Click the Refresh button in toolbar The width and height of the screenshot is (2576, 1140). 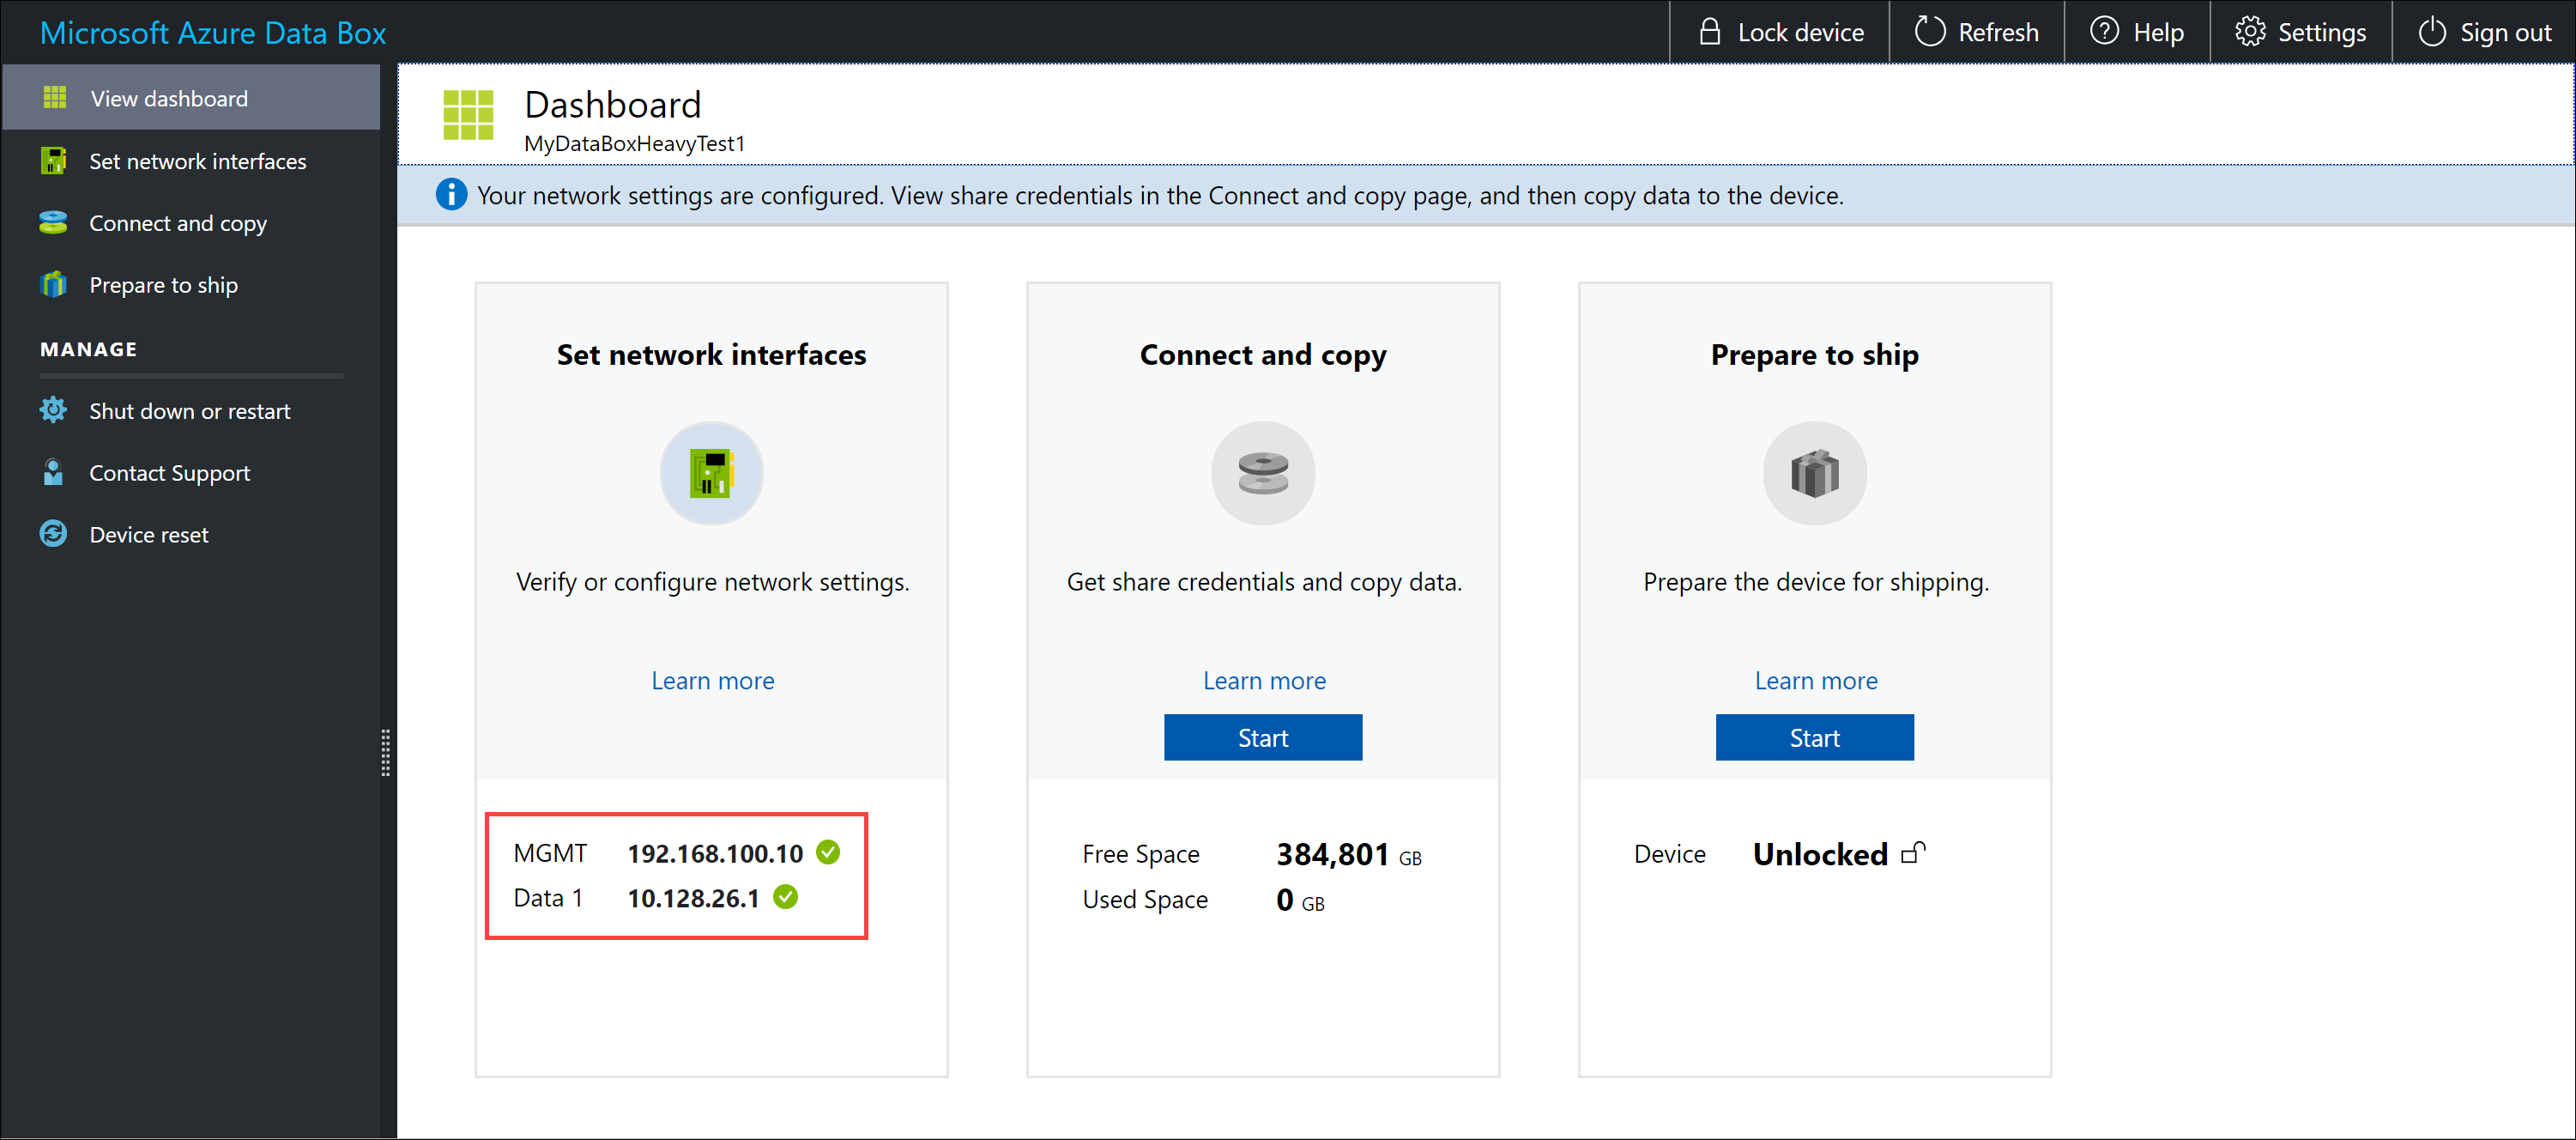(x=1983, y=31)
